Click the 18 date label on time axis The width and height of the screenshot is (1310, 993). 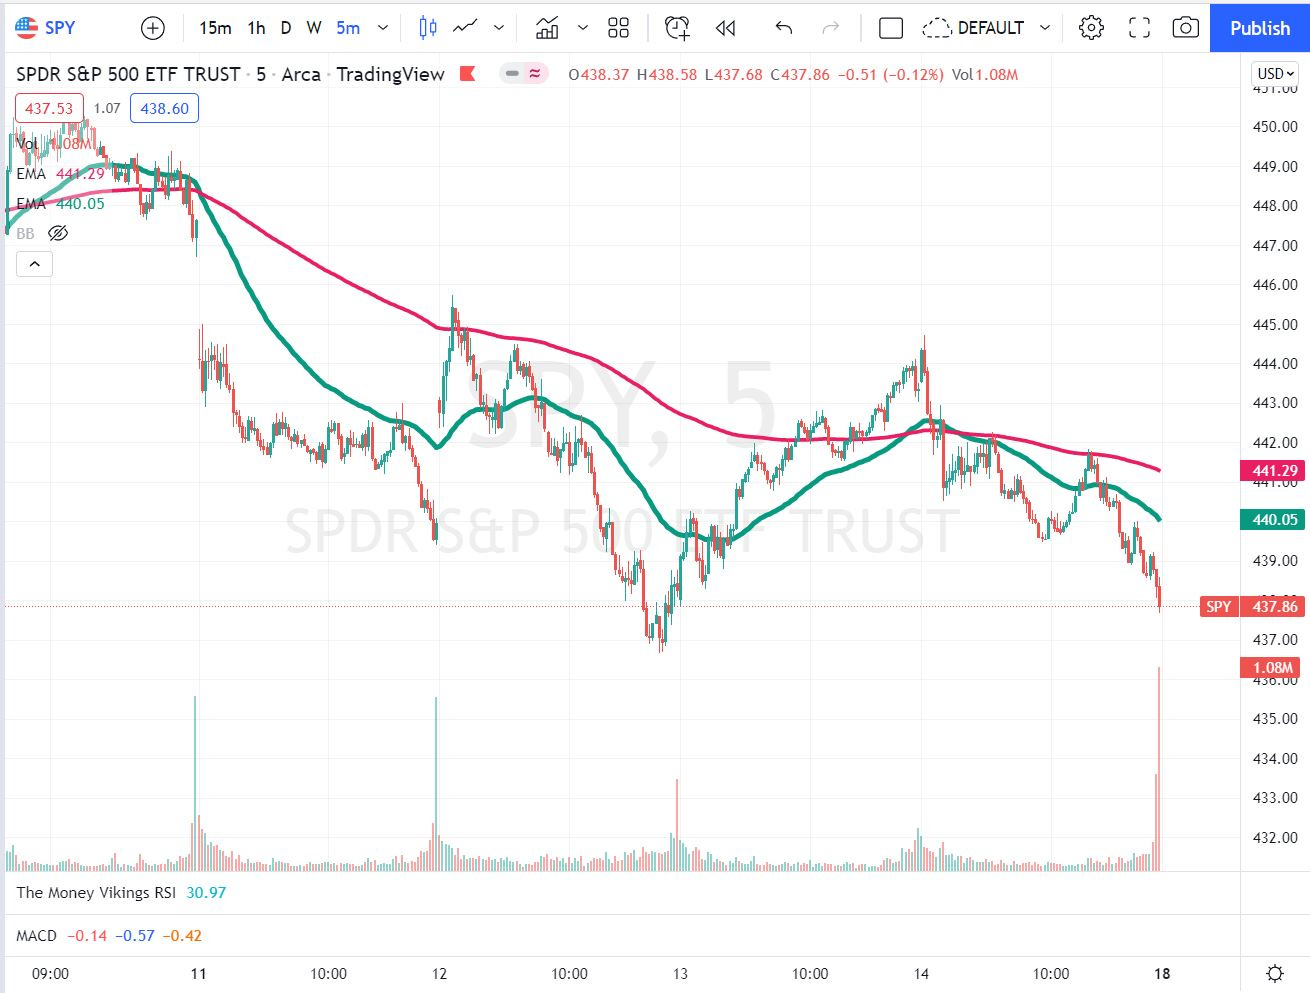pos(1162,973)
